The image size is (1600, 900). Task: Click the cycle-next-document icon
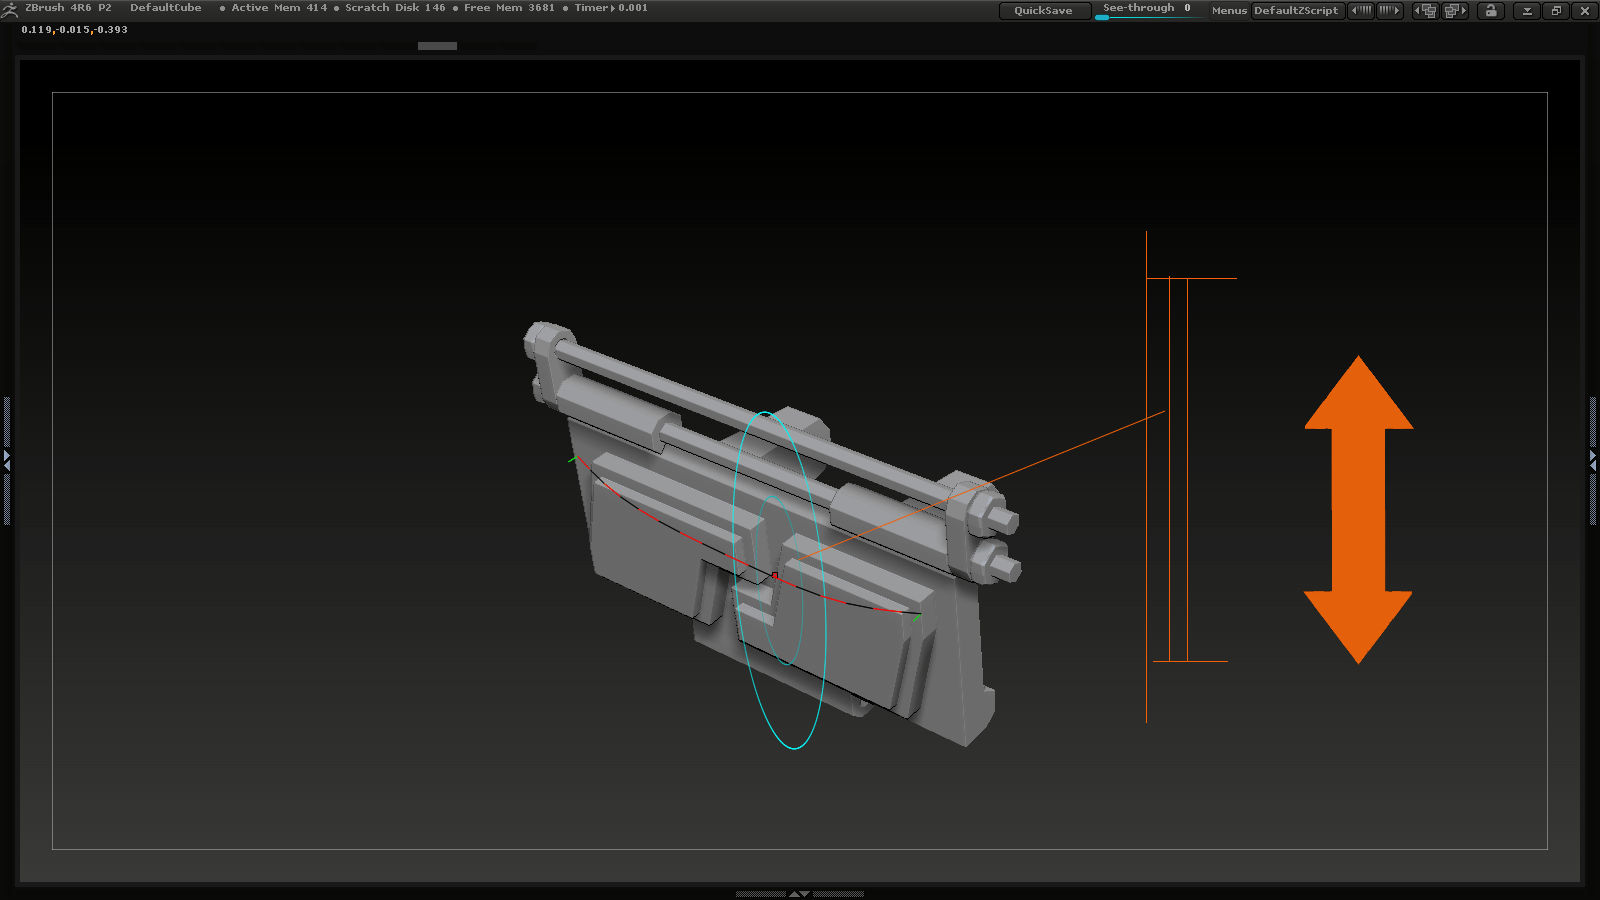pos(1456,10)
